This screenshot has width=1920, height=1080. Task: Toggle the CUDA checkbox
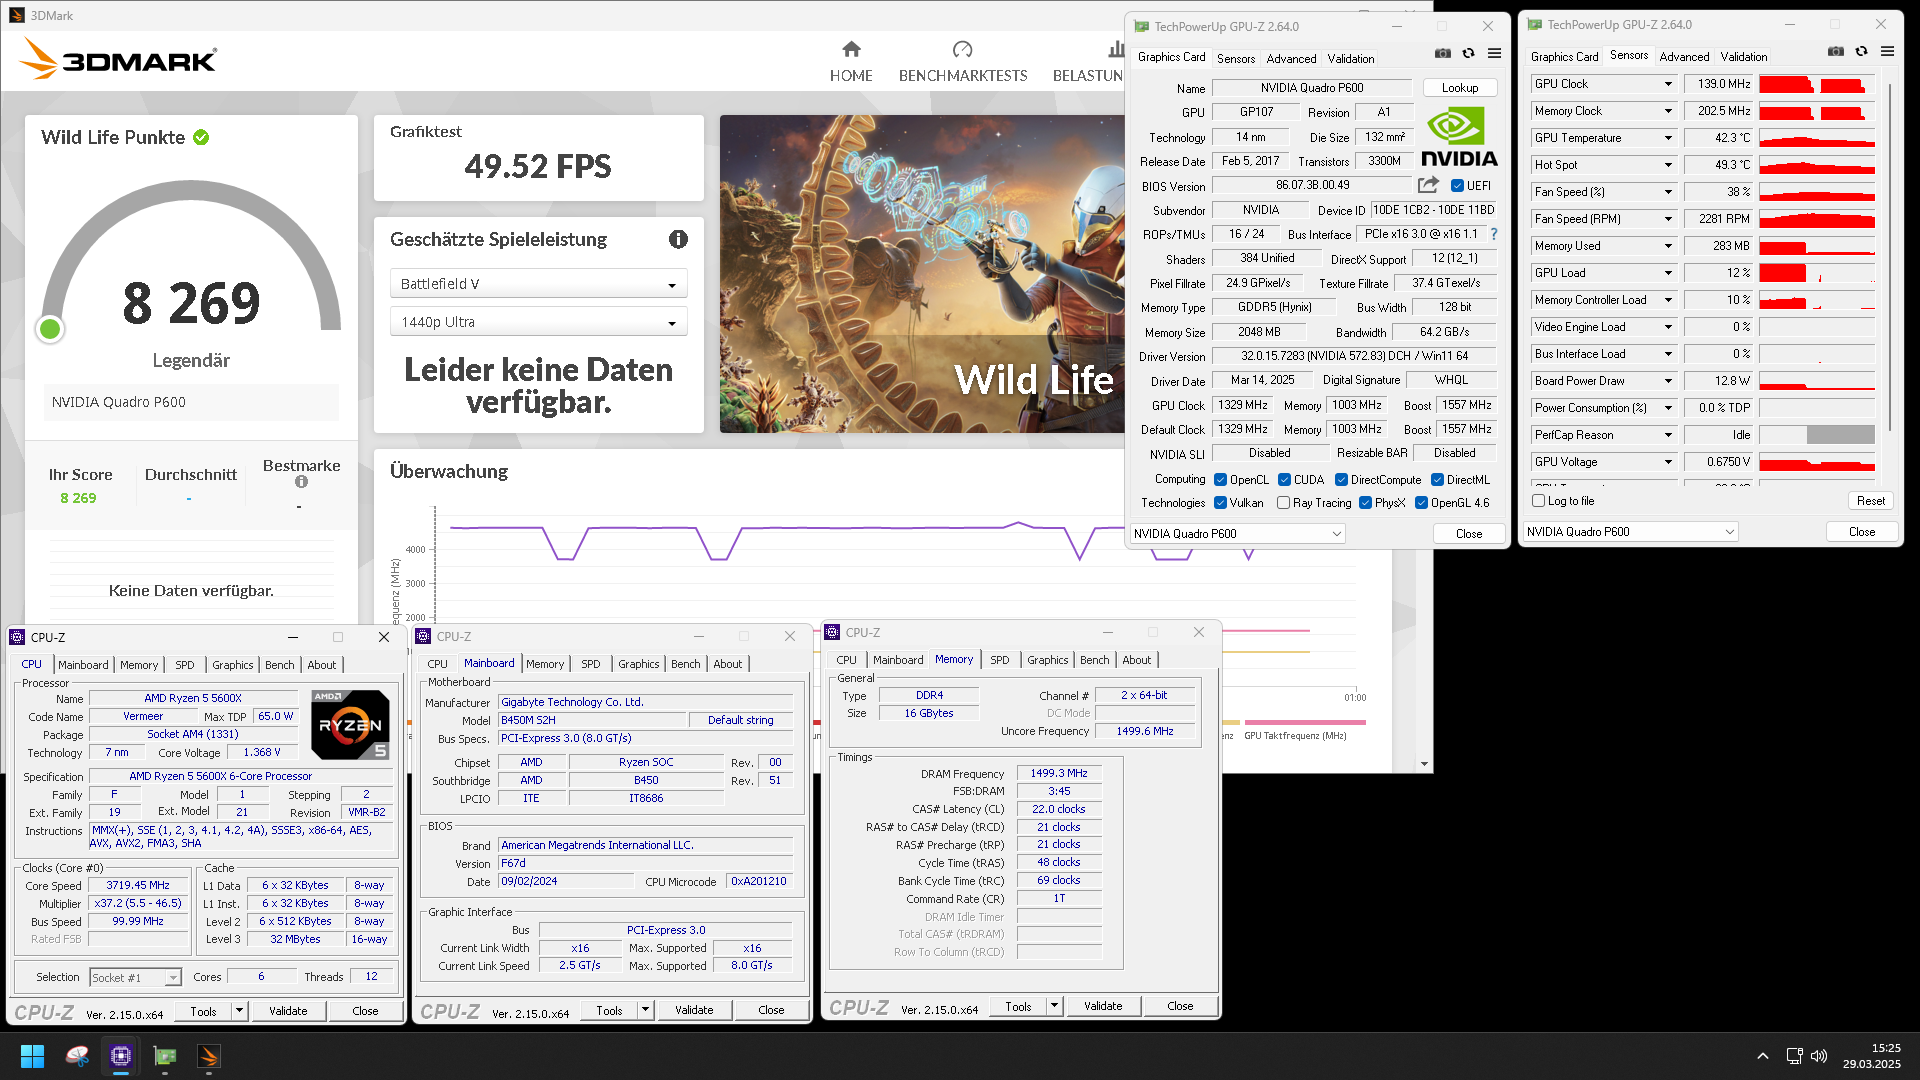(1284, 480)
